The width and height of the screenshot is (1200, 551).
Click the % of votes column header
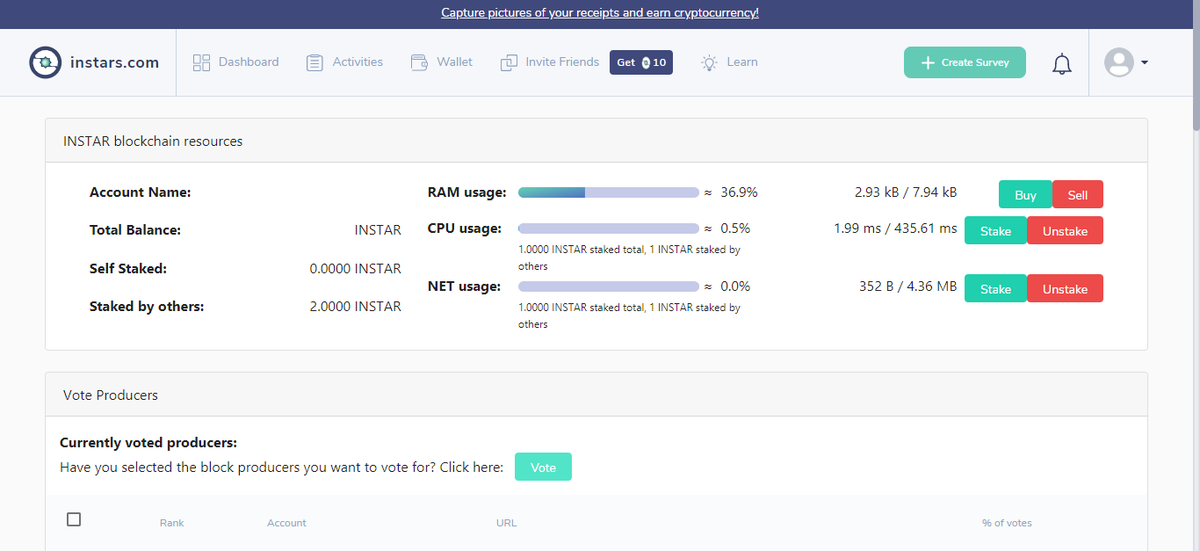point(1007,523)
